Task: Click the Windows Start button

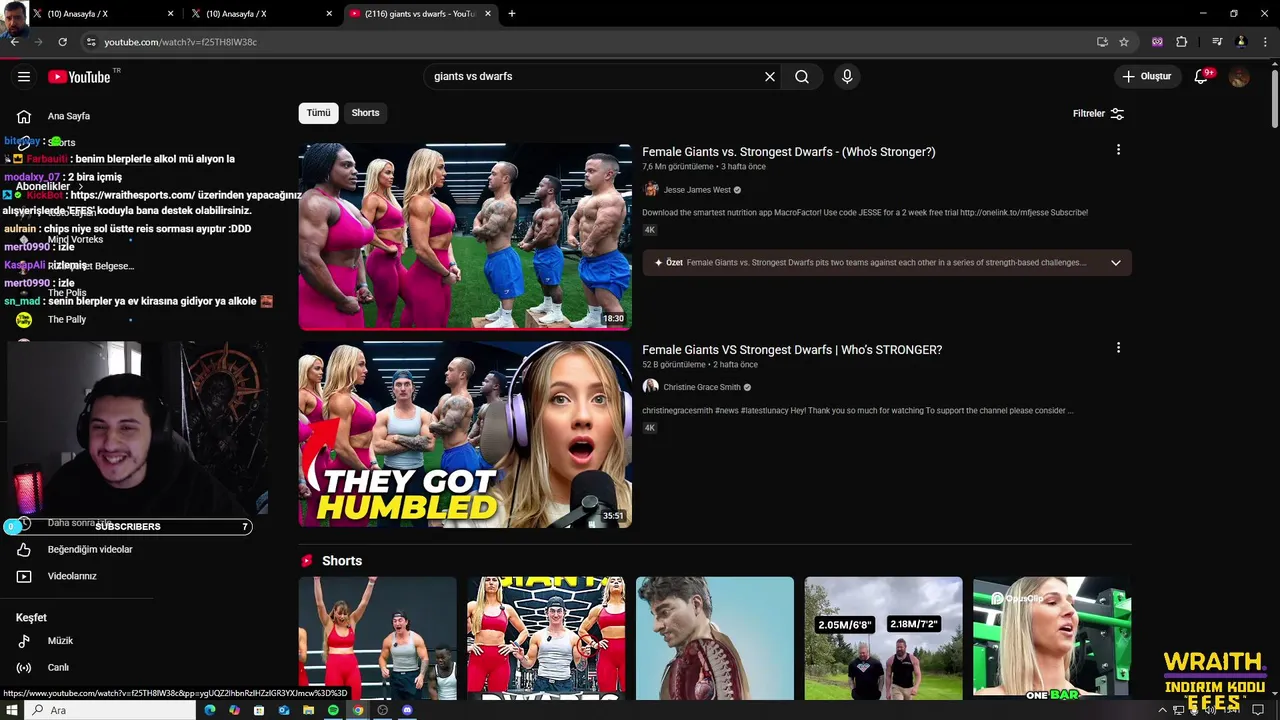Action: click(x=12, y=710)
